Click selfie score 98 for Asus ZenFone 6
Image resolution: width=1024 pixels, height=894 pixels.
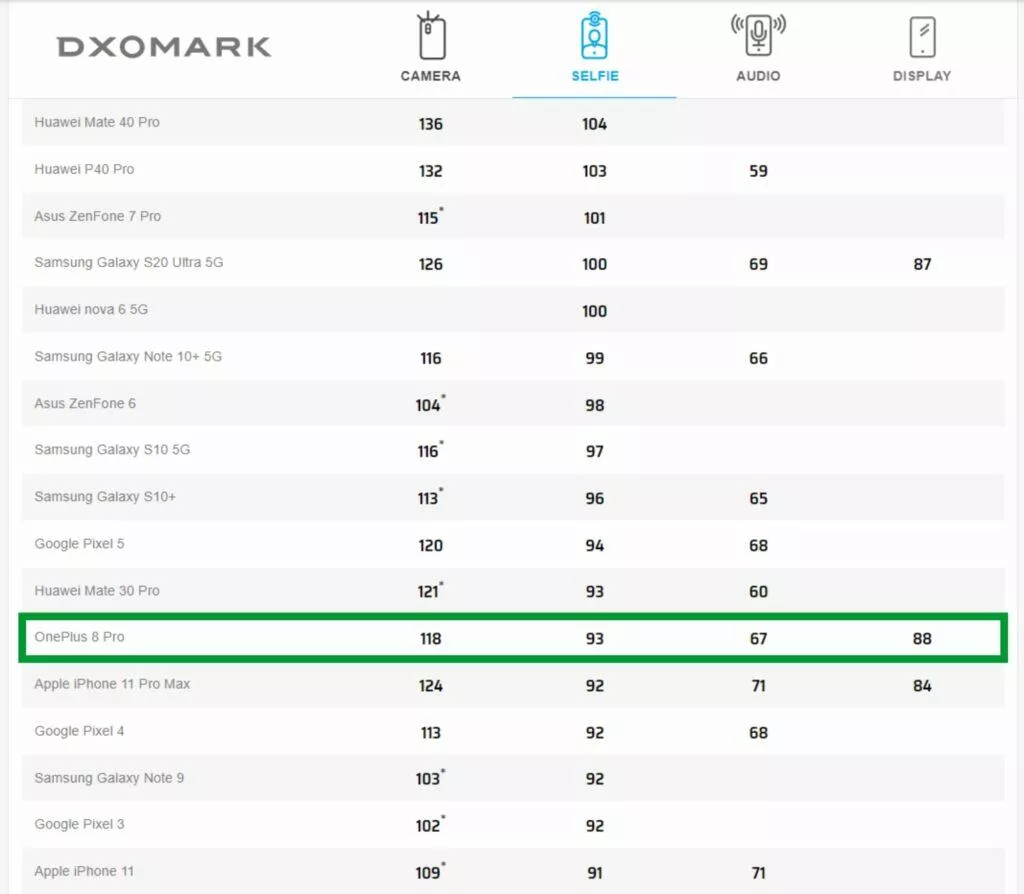point(594,406)
